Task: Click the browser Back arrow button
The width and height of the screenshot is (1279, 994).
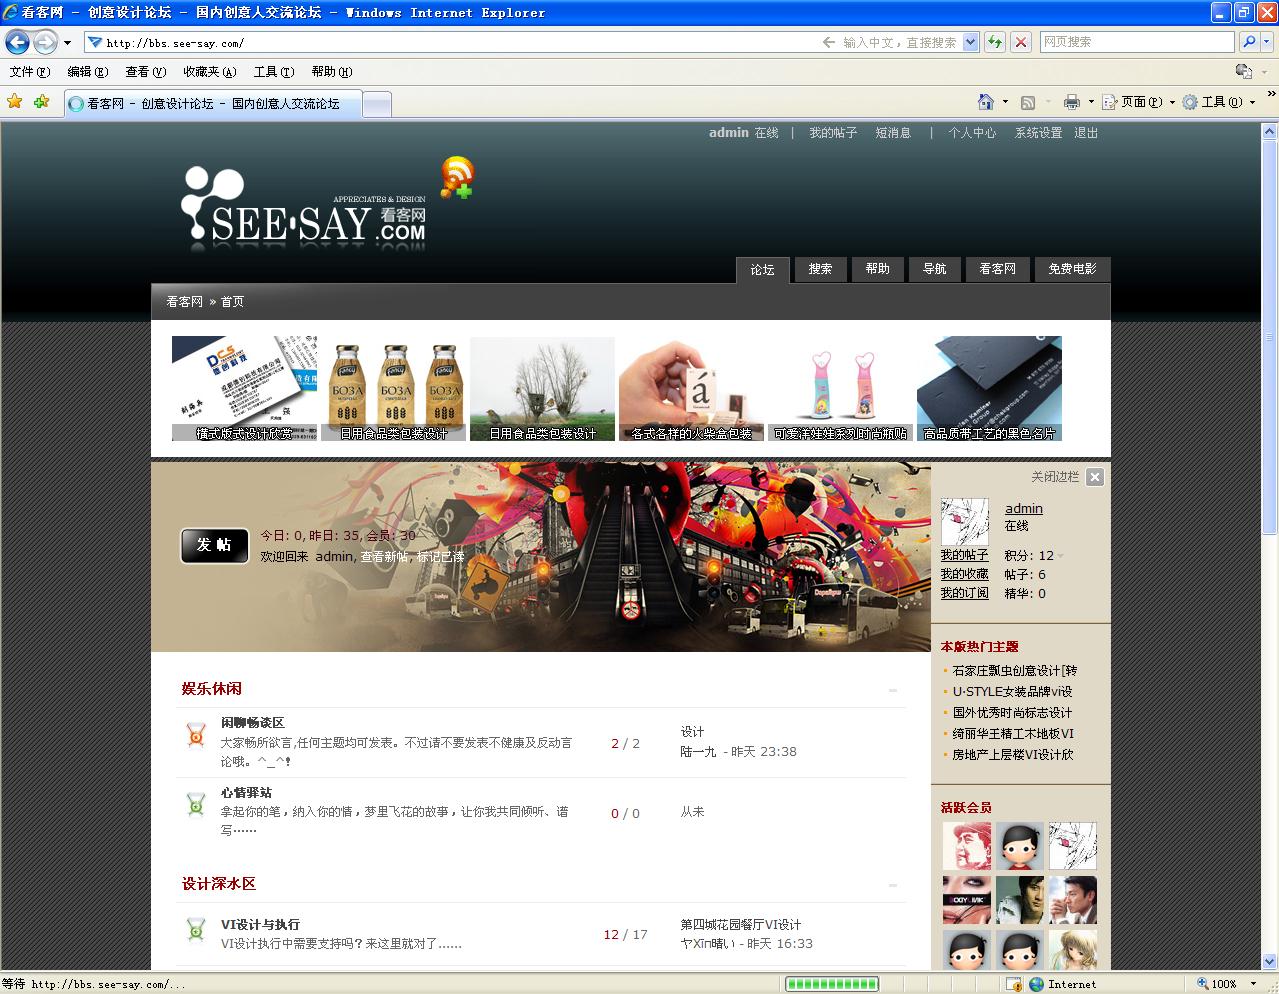Action: coord(18,42)
